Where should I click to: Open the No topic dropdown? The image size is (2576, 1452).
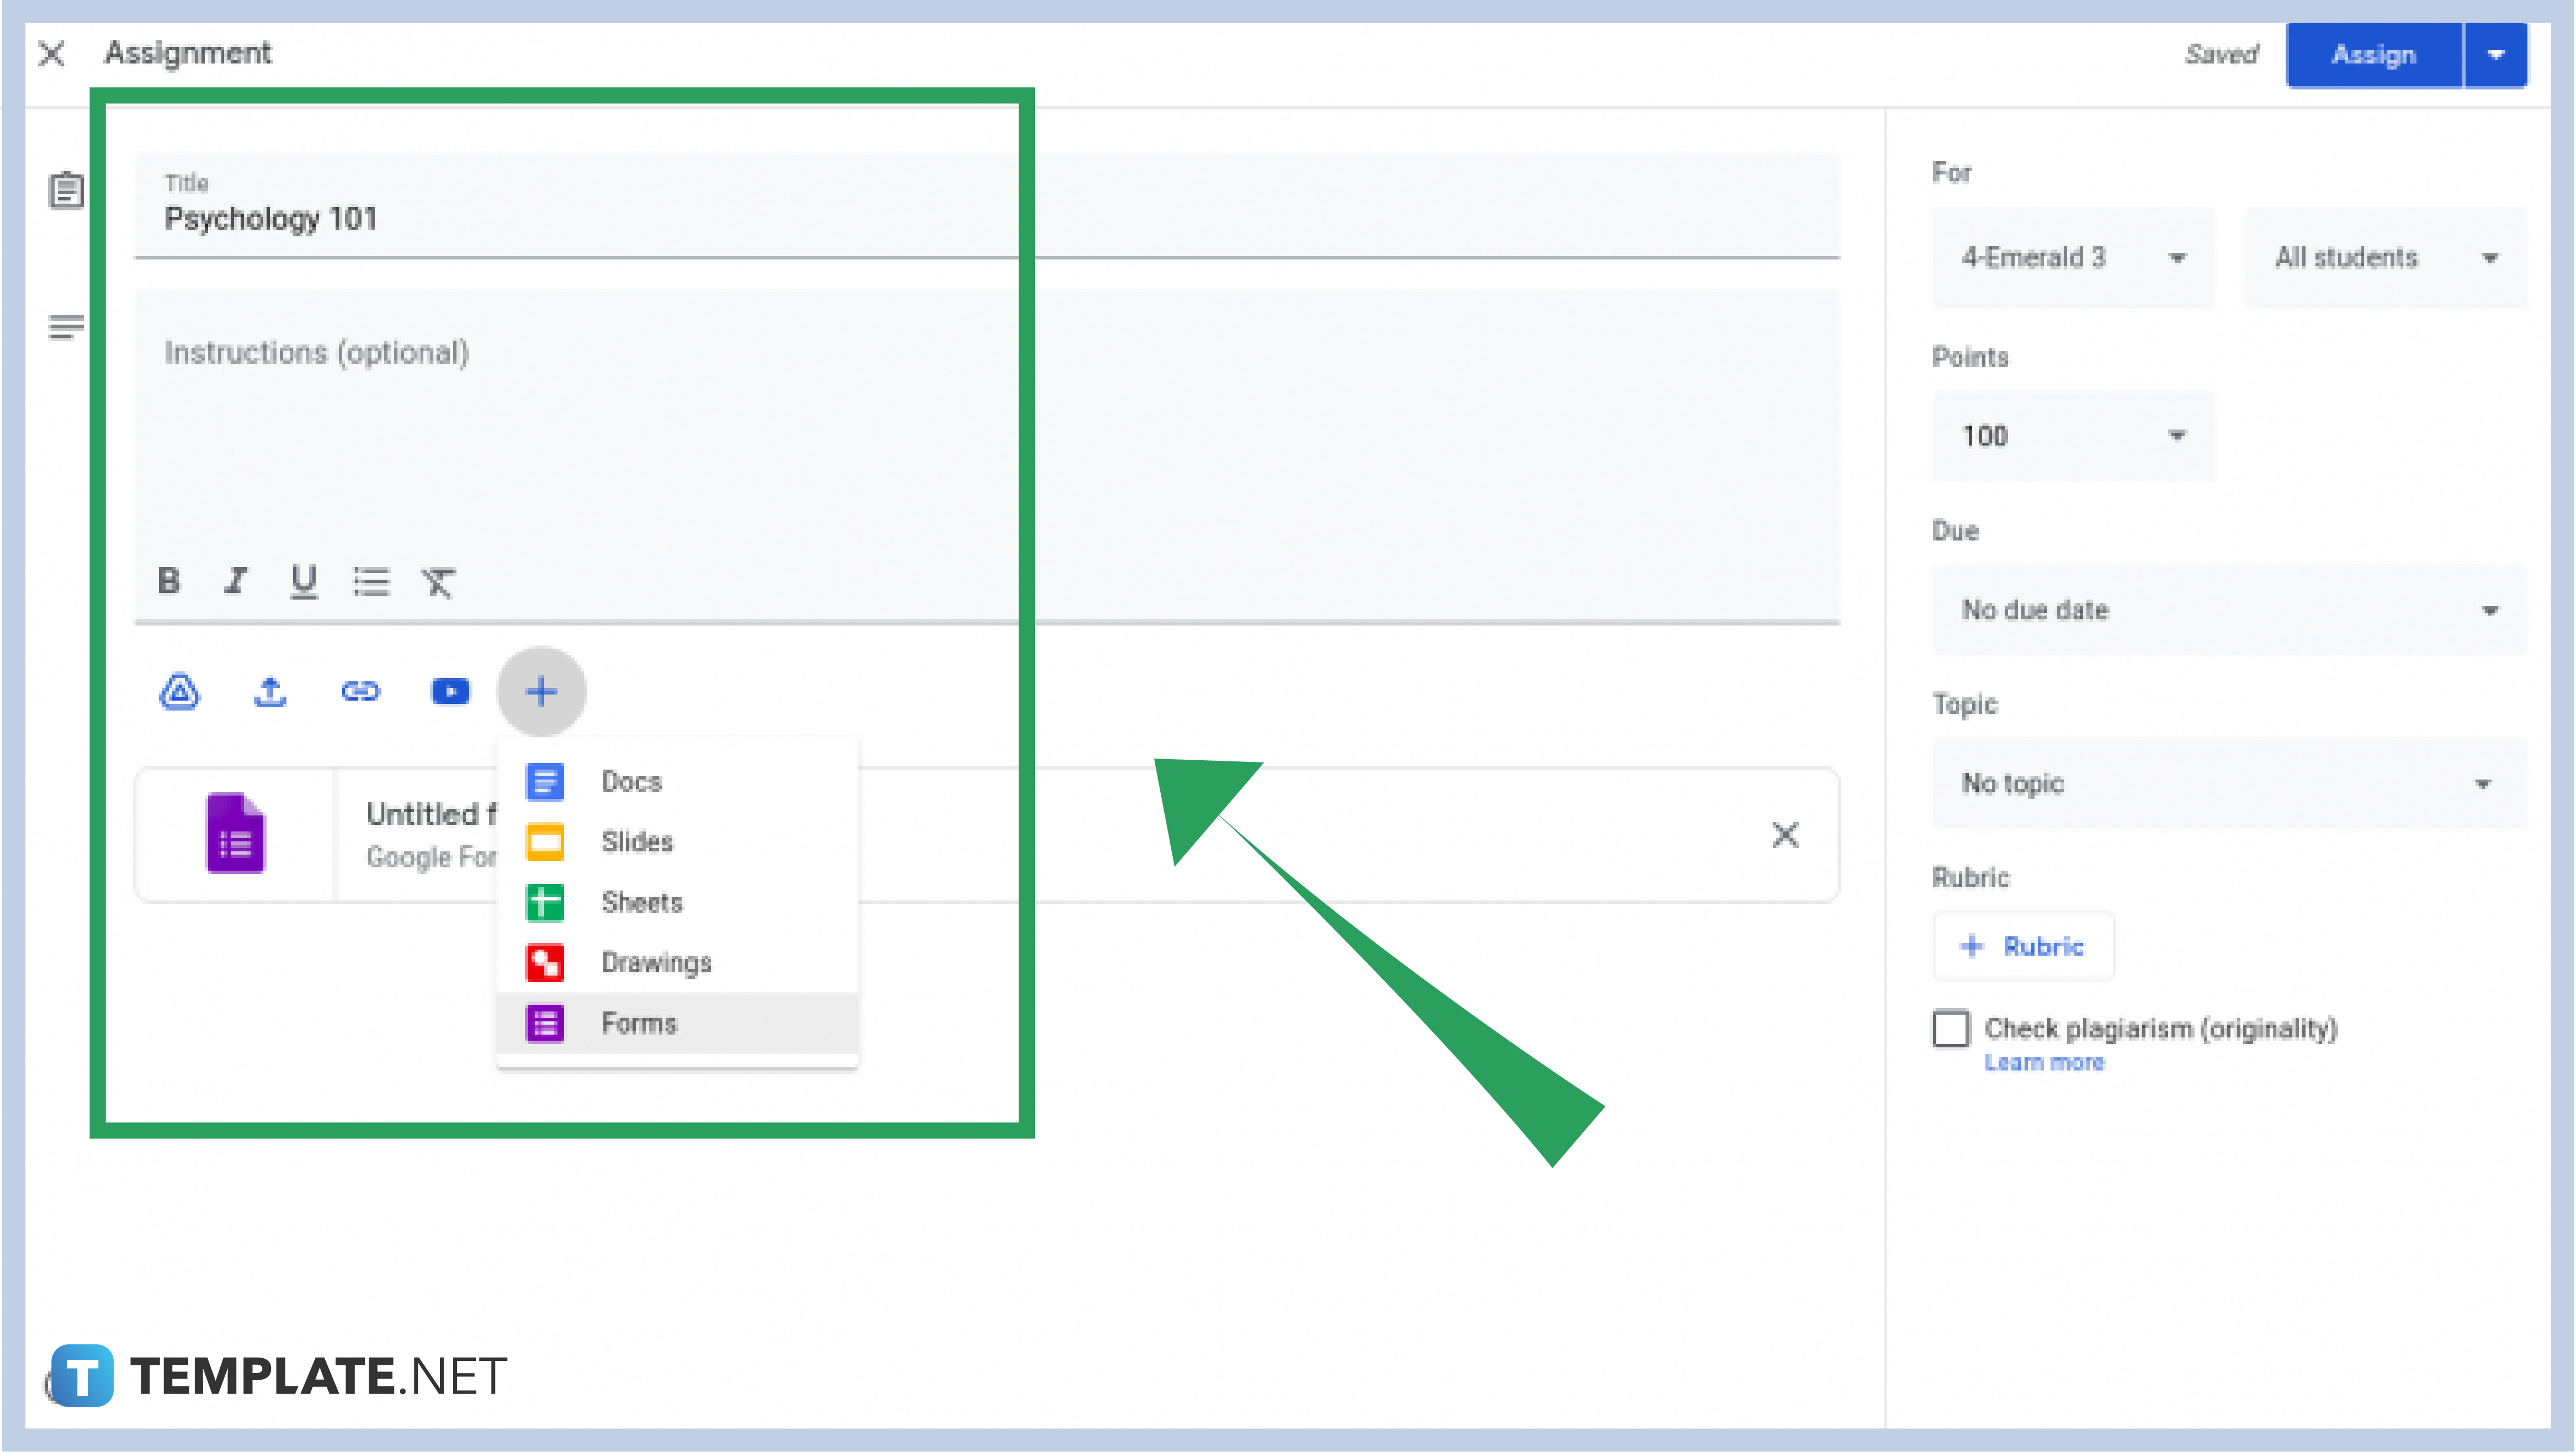coord(2229,783)
